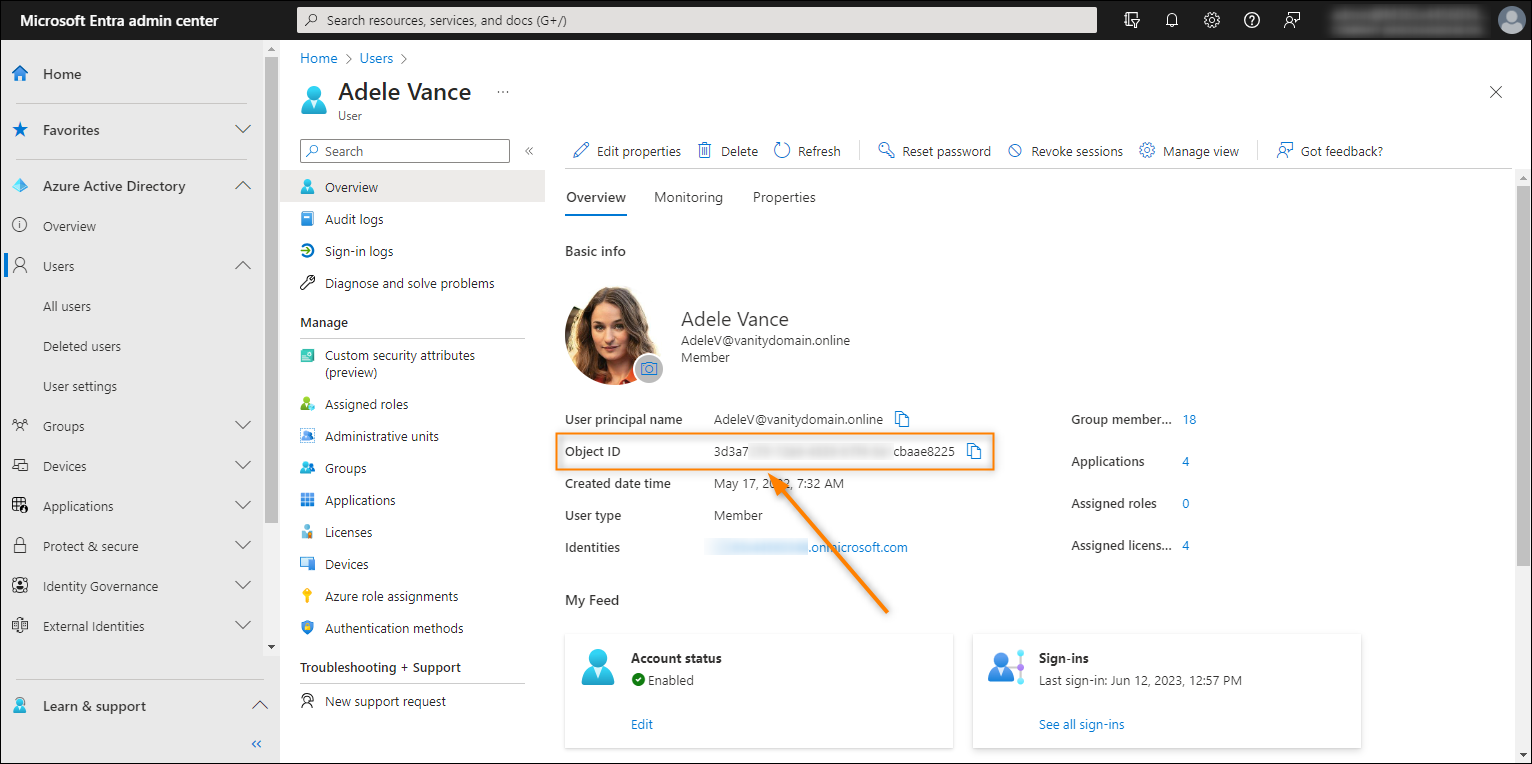Image resolution: width=1532 pixels, height=764 pixels.
Task: Expand Identity Governance
Action: 242,586
